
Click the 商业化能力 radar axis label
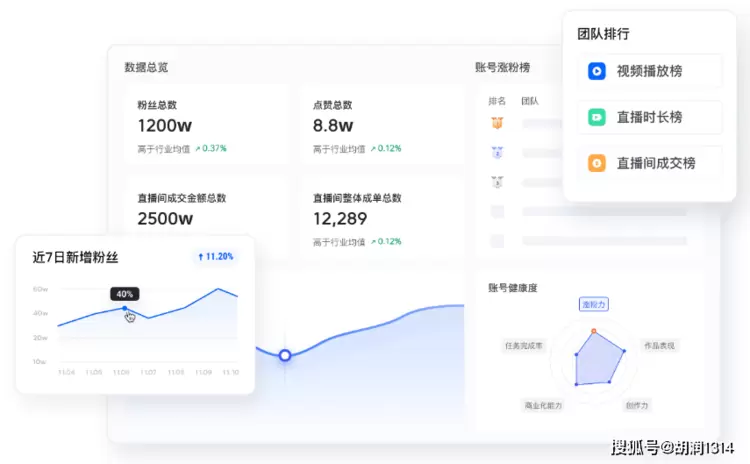point(543,405)
